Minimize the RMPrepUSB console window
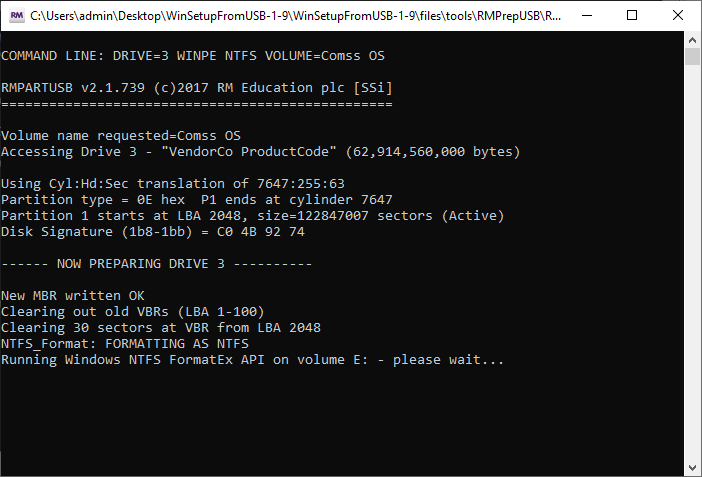 586,16
